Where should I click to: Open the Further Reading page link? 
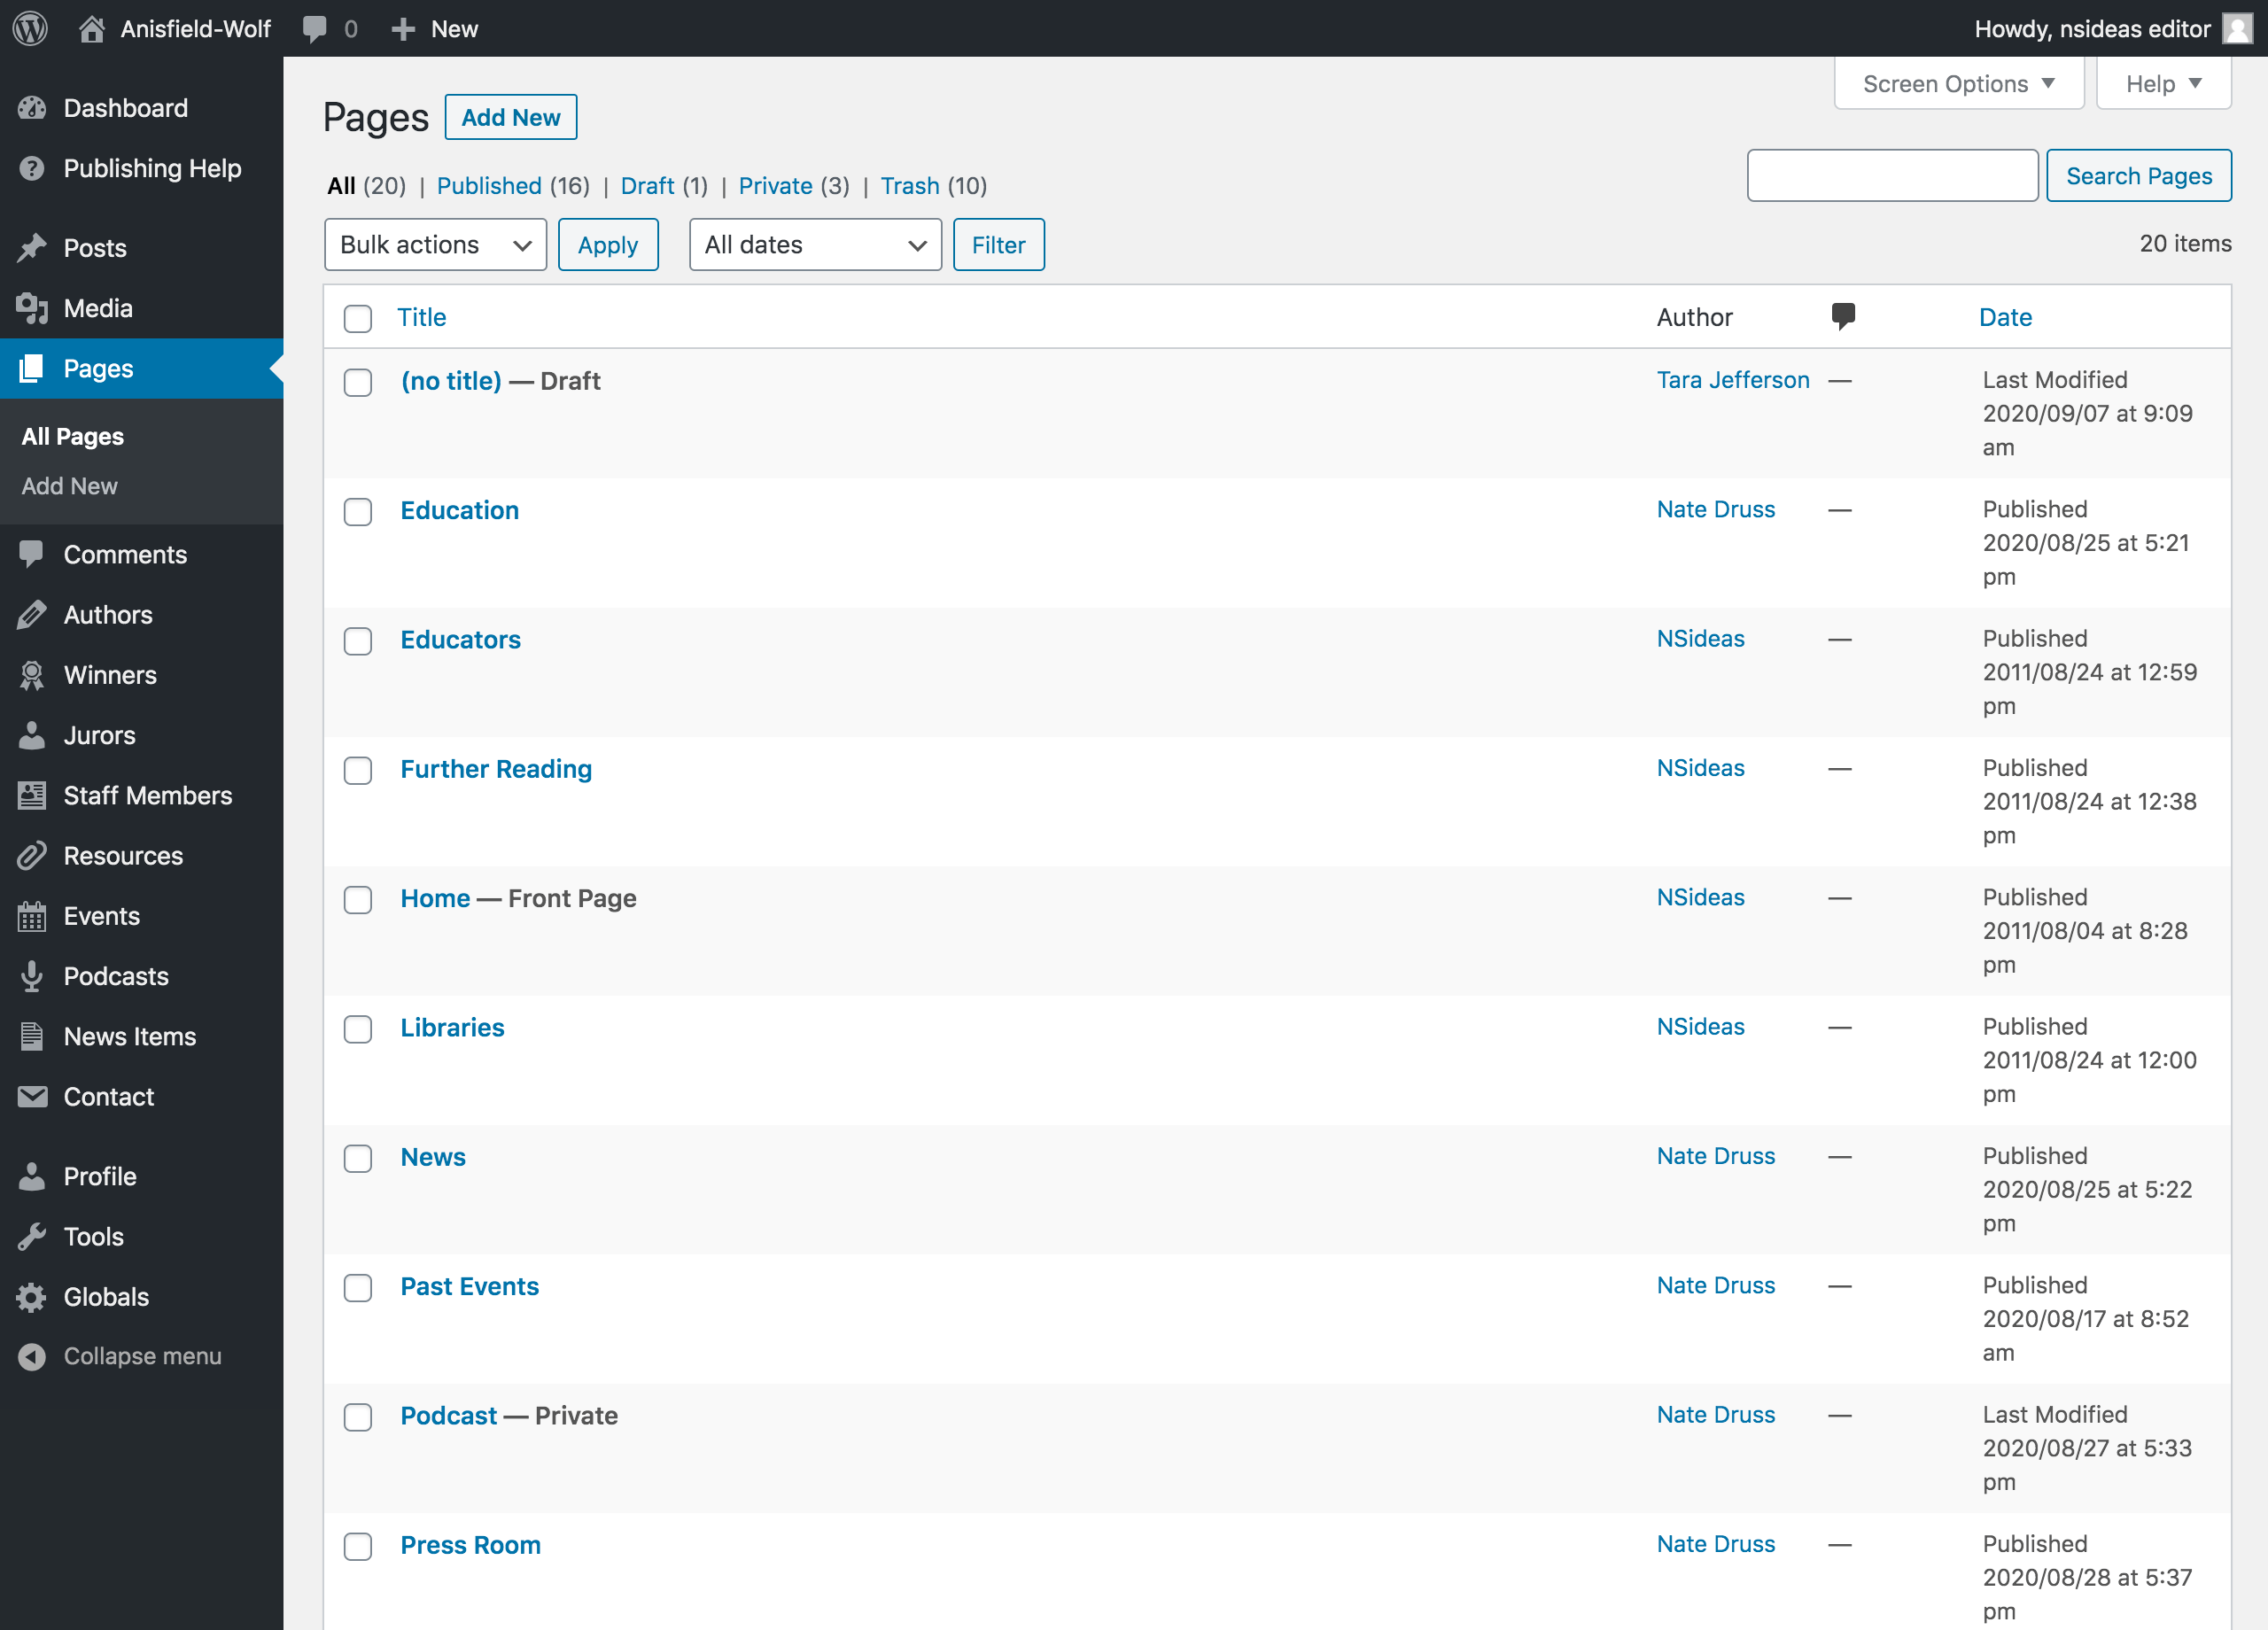tap(496, 768)
